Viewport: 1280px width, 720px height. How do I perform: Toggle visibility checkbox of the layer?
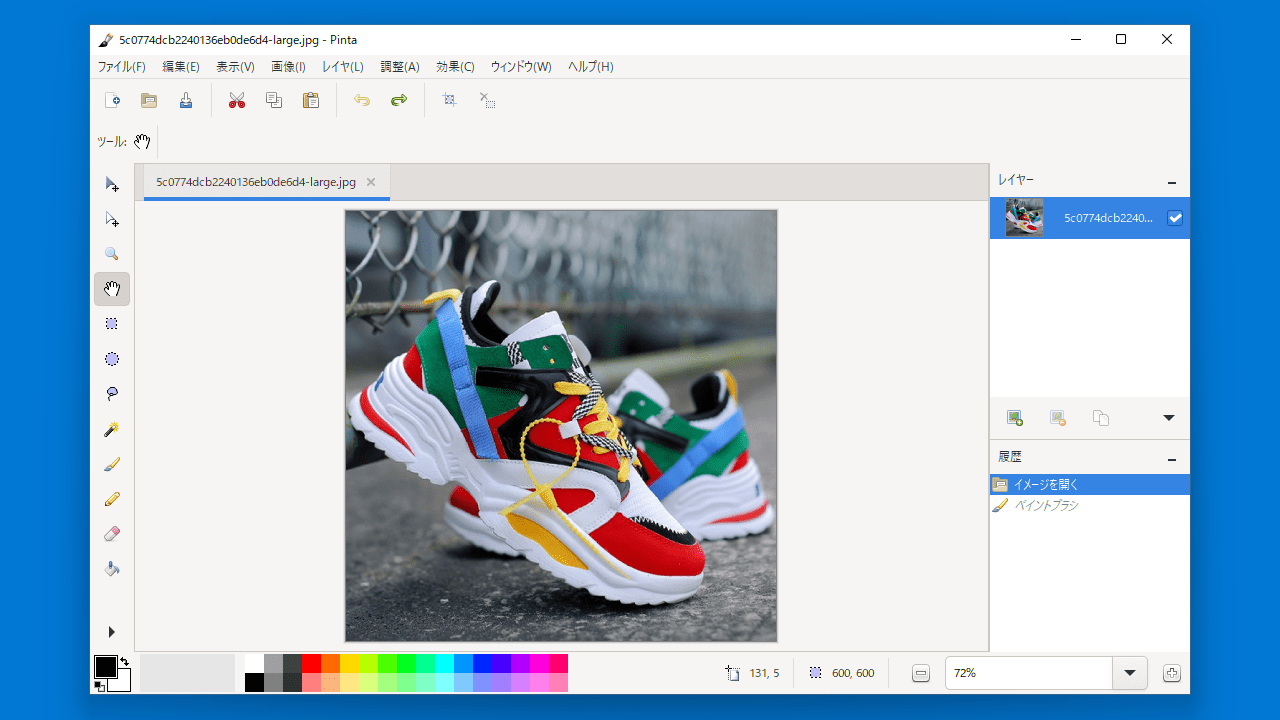1175,218
